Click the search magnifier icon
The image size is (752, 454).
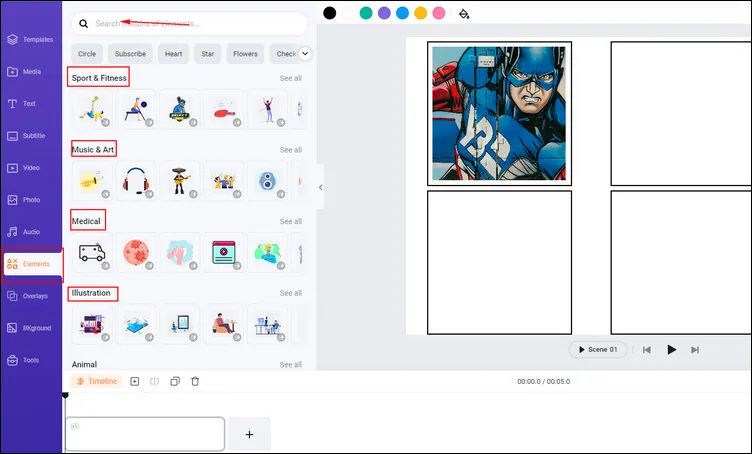tap(83, 23)
